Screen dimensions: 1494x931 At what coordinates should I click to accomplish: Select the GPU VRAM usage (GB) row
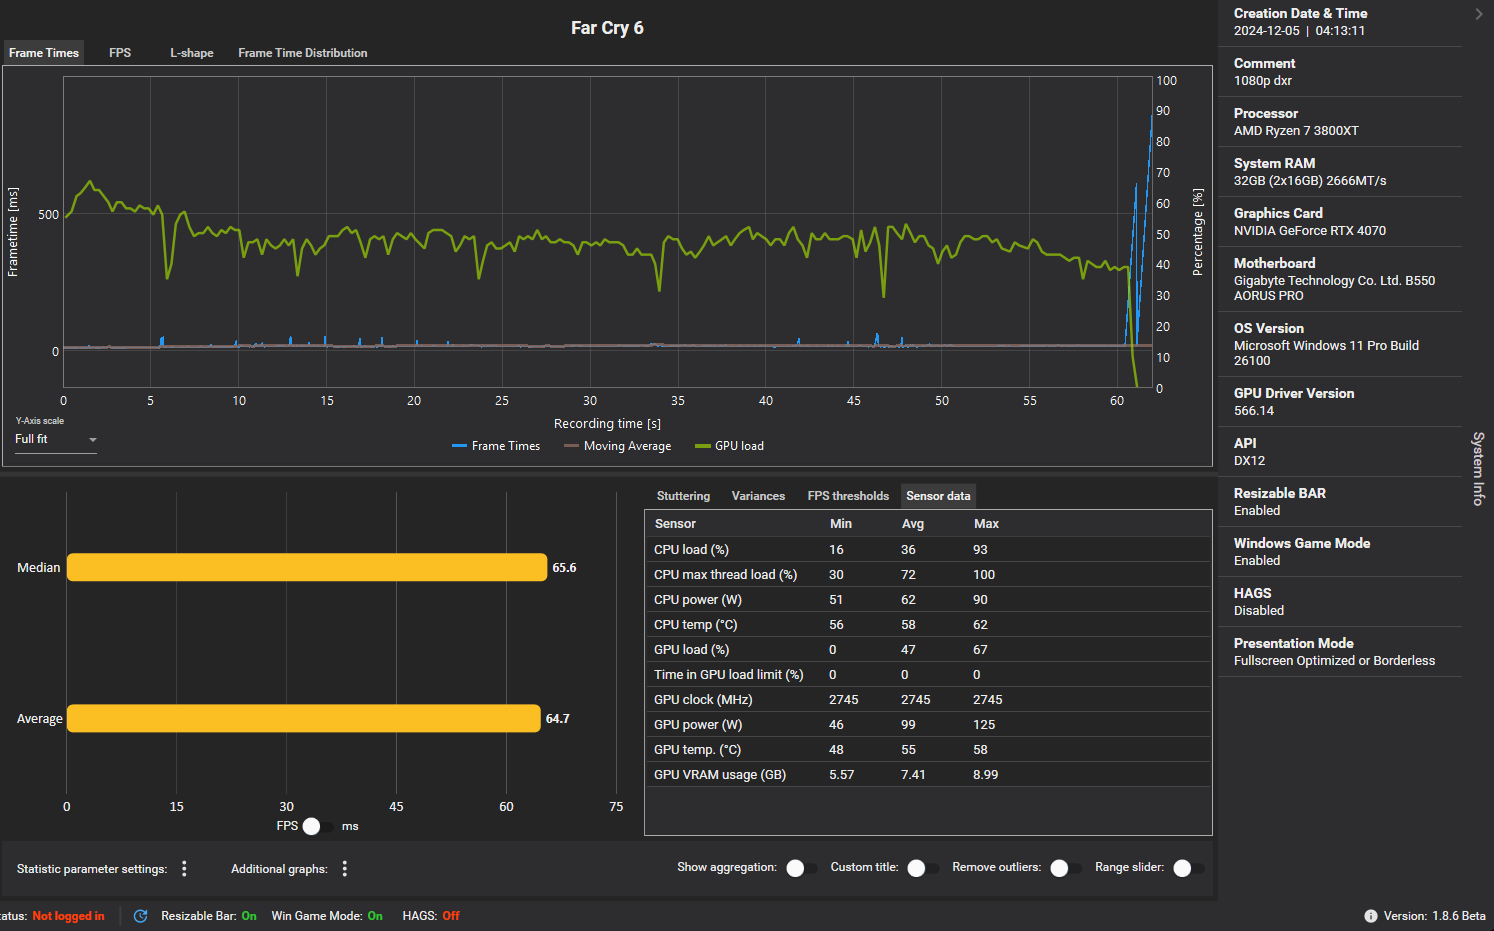(928, 775)
